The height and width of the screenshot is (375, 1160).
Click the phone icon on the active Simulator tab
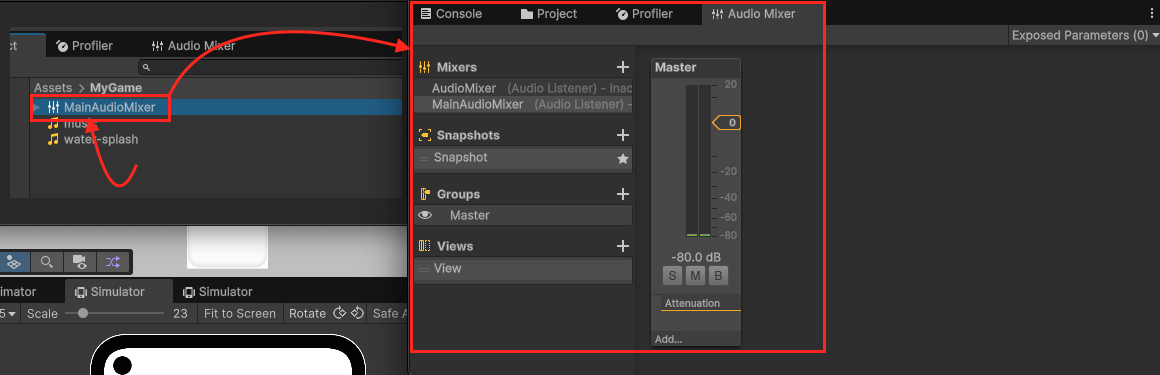pos(80,292)
